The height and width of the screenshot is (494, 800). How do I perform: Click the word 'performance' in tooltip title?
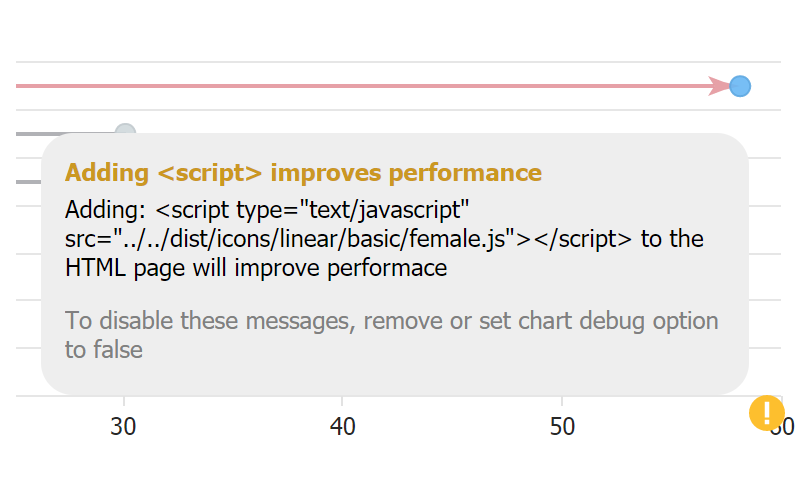click(465, 172)
